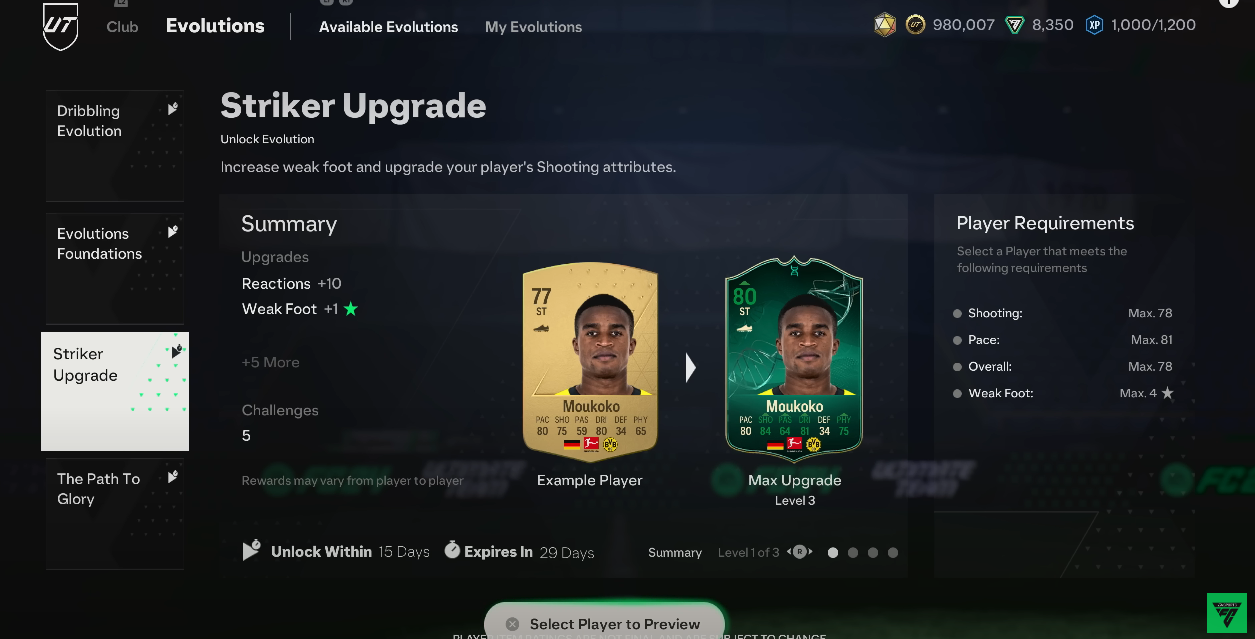Click the Unlock Within flag icon
Image resolution: width=1255 pixels, height=639 pixels.
pos(251,551)
